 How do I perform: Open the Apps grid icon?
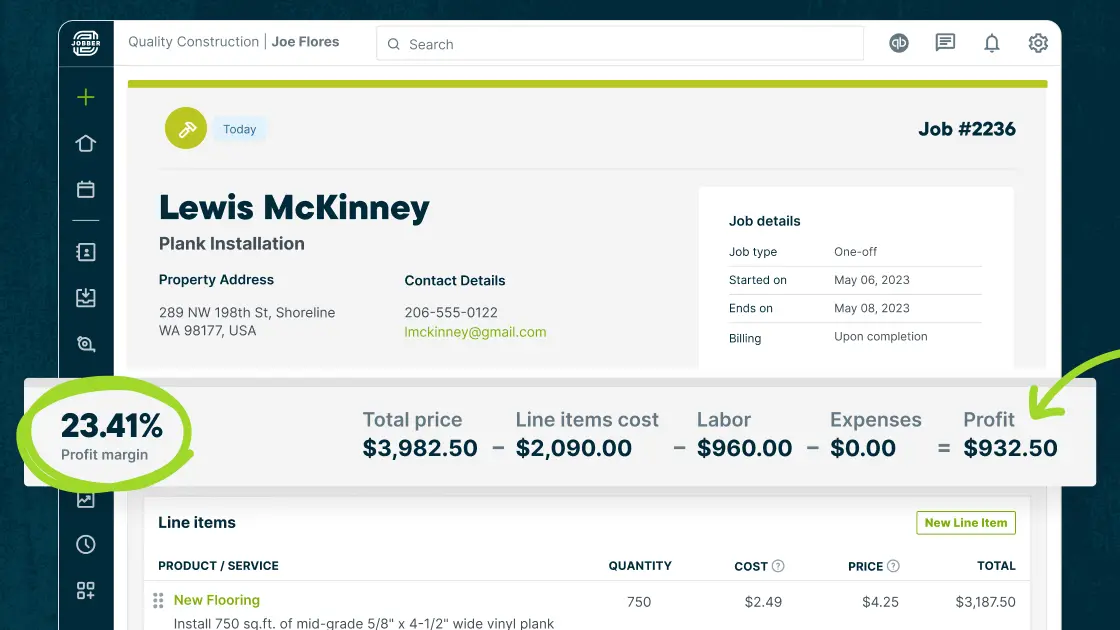(85, 590)
